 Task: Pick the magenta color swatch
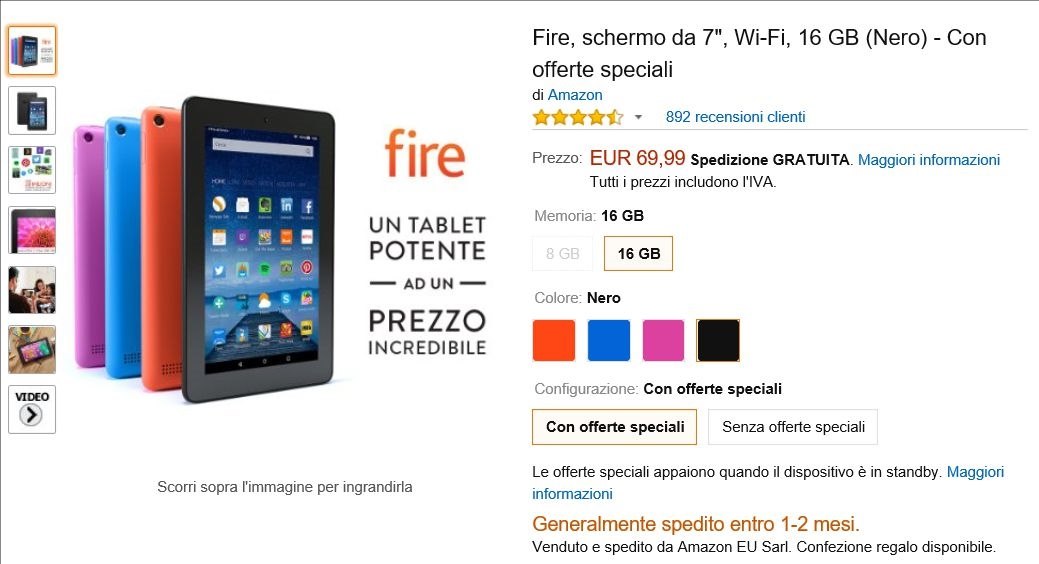(x=663, y=341)
